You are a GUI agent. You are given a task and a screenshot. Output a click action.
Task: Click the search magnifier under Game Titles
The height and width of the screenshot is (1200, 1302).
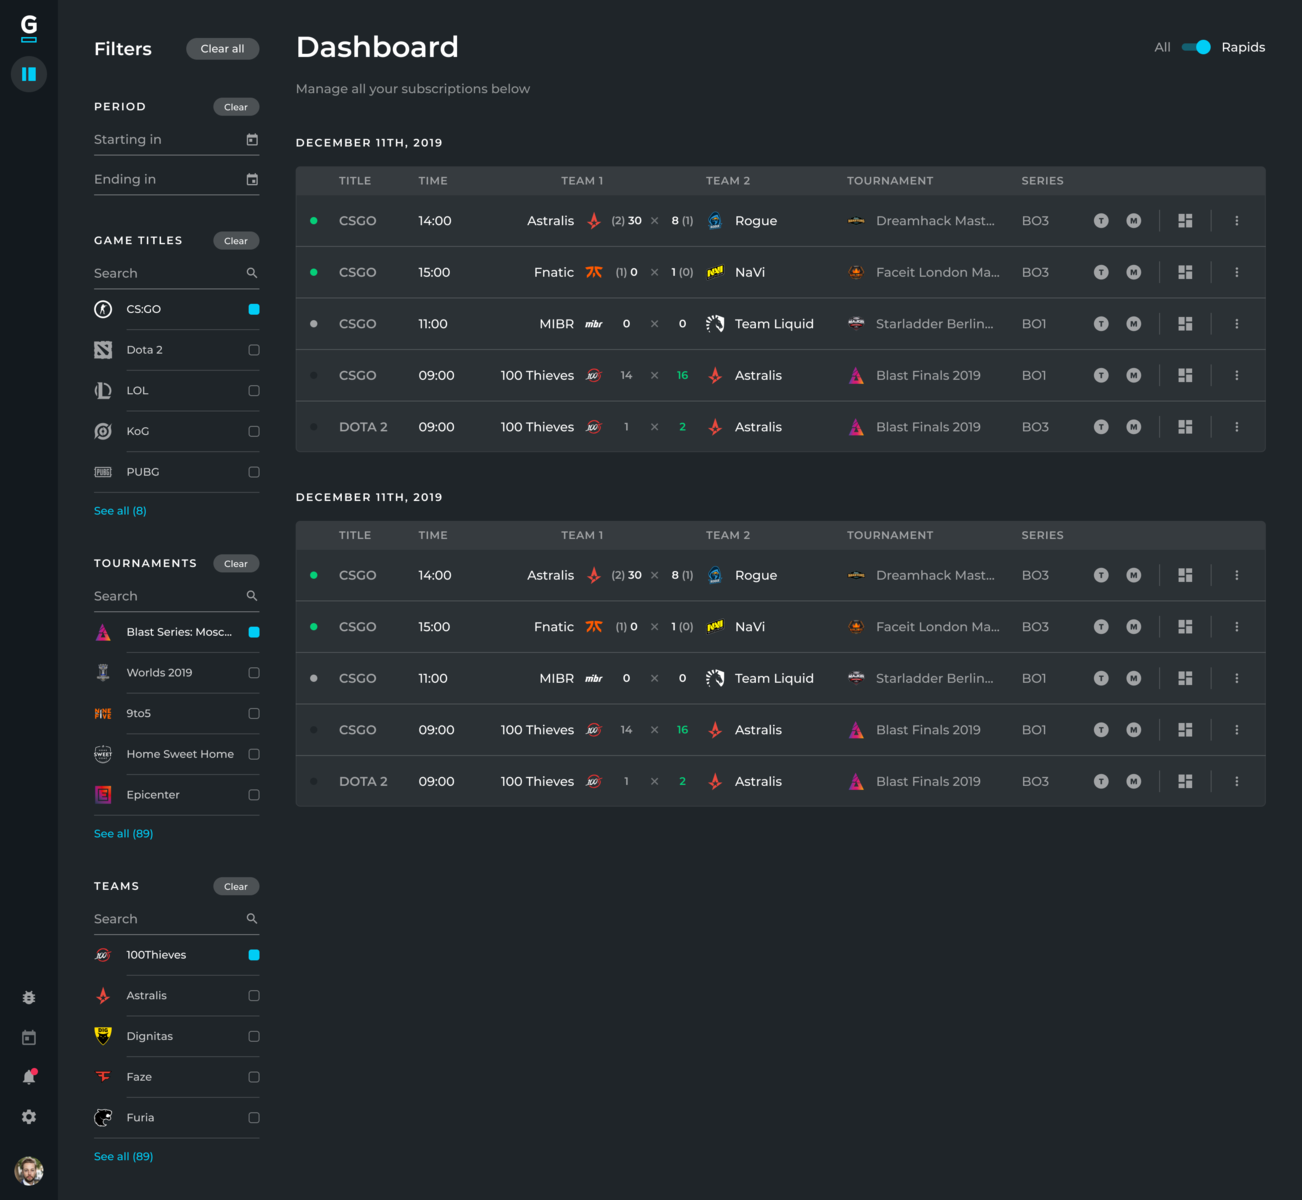click(x=251, y=272)
